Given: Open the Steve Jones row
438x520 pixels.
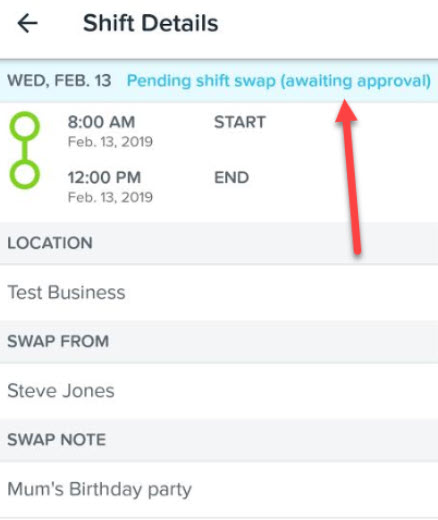Looking at the screenshot, I should [x=219, y=391].
